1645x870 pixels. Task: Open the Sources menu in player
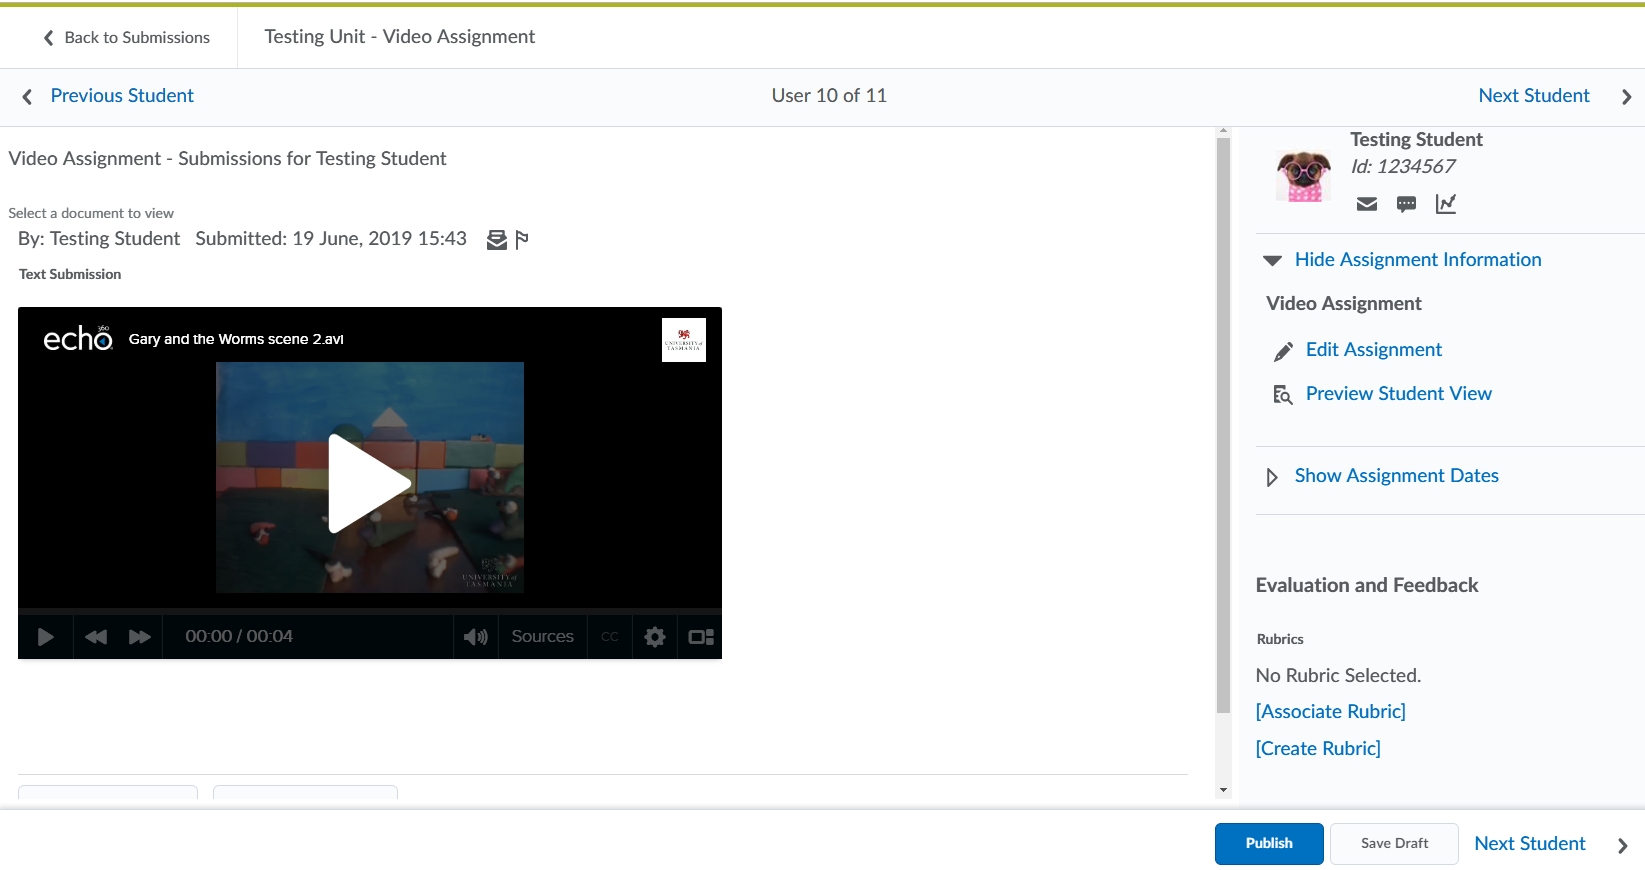(x=542, y=637)
